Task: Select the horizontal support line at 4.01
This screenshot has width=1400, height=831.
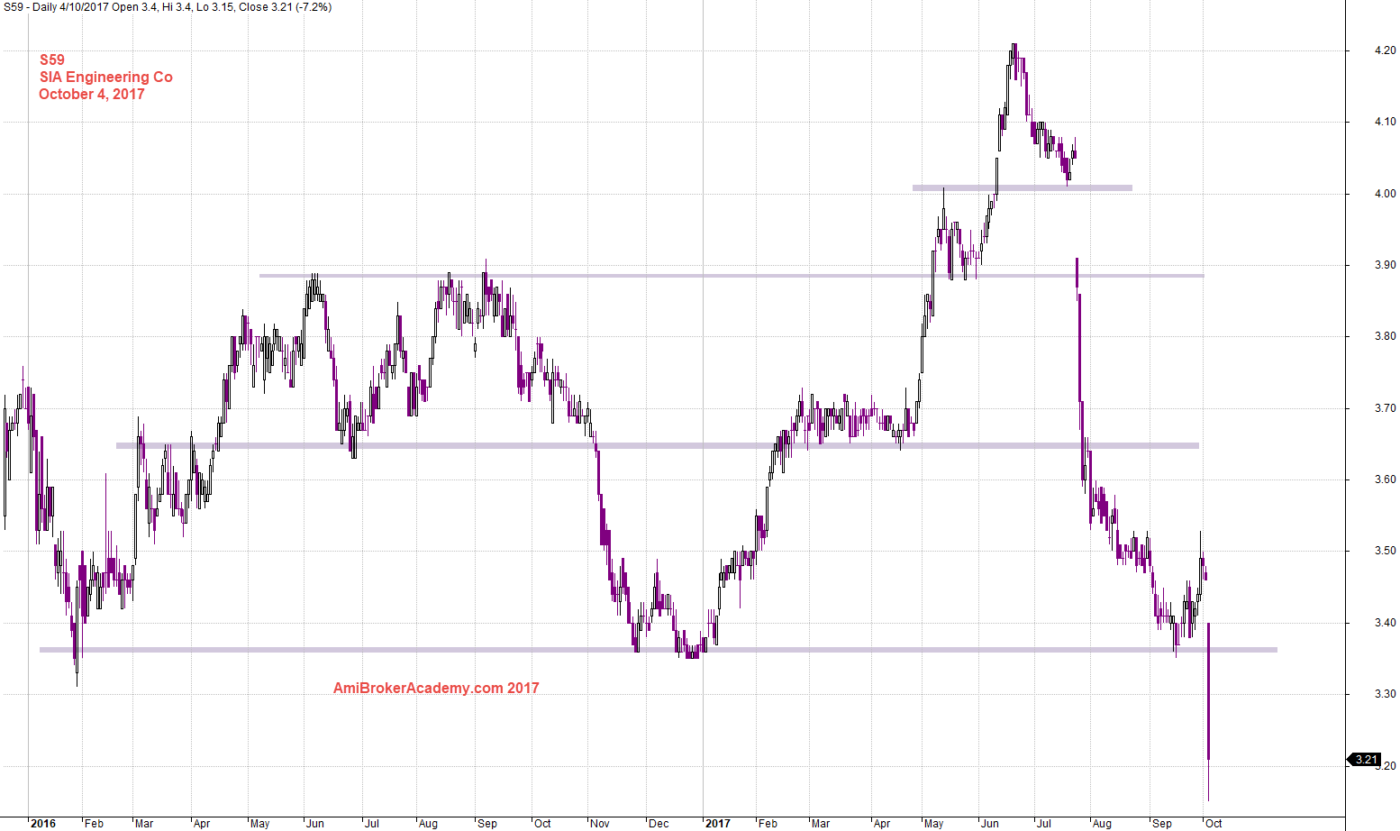Action: point(1022,187)
